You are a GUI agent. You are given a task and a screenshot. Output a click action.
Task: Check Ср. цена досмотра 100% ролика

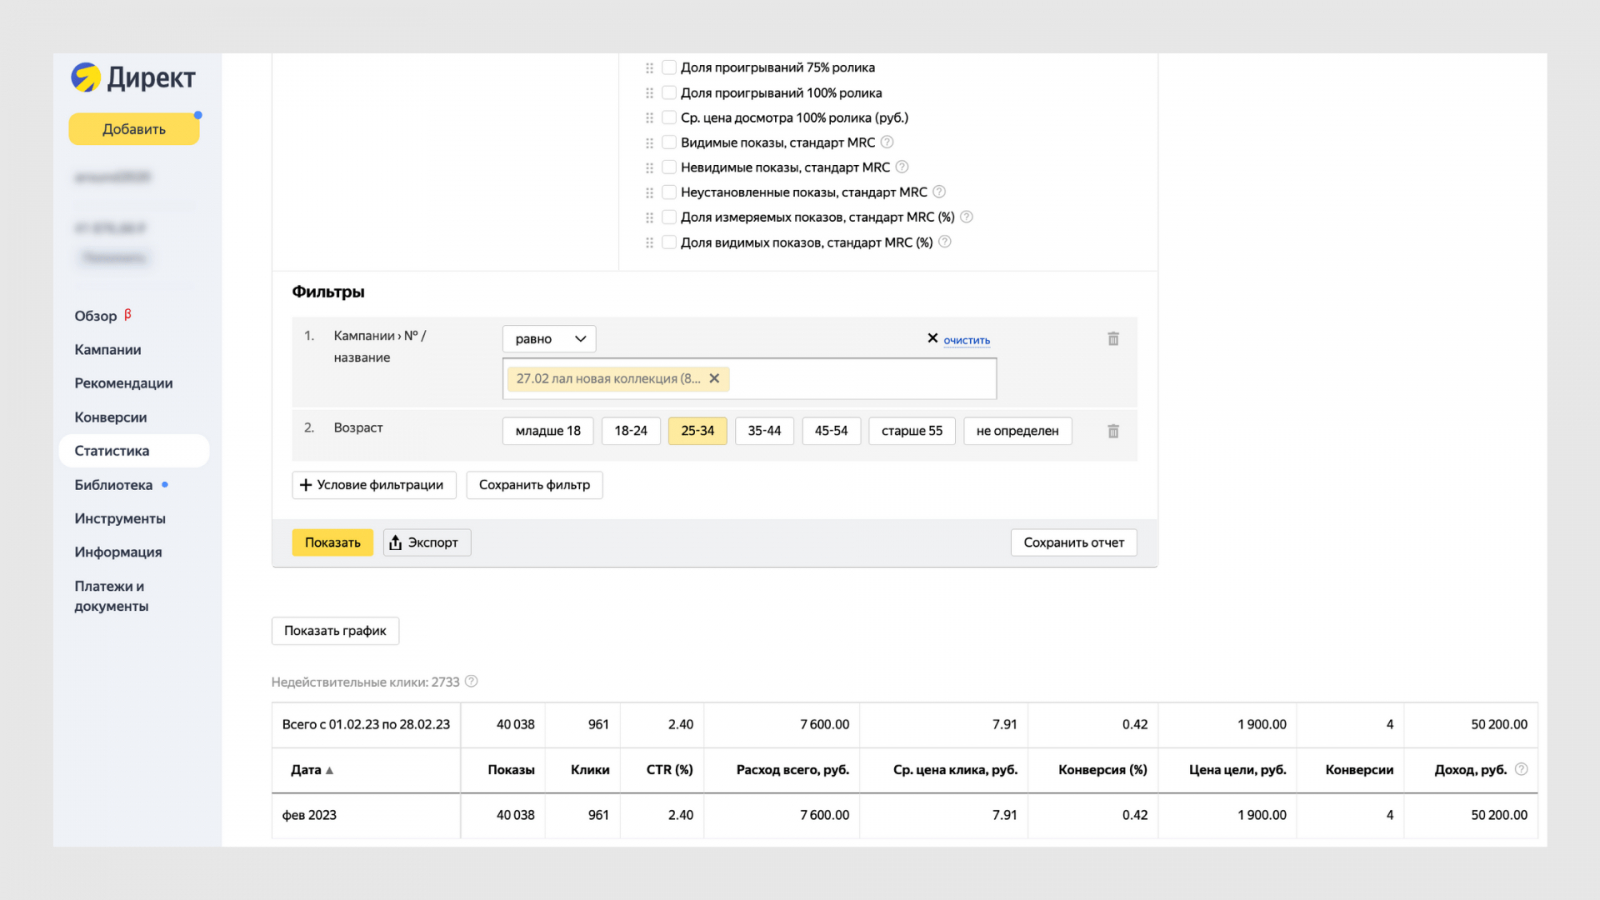(x=669, y=118)
